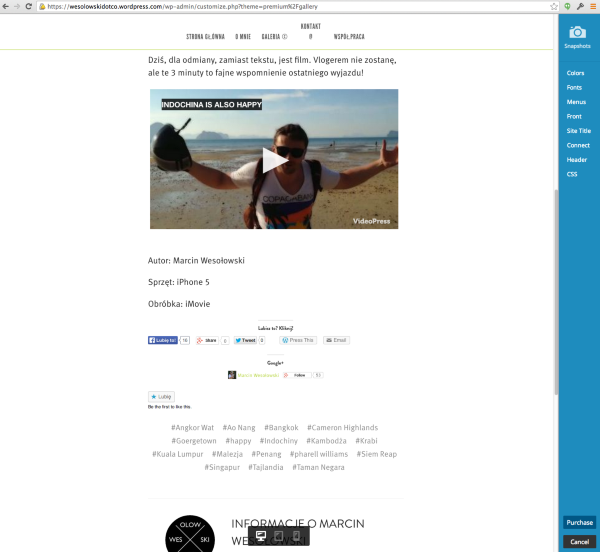Open the #Singapur tag
The height and width of the screenshot is (552, 600).
[222, 467]
